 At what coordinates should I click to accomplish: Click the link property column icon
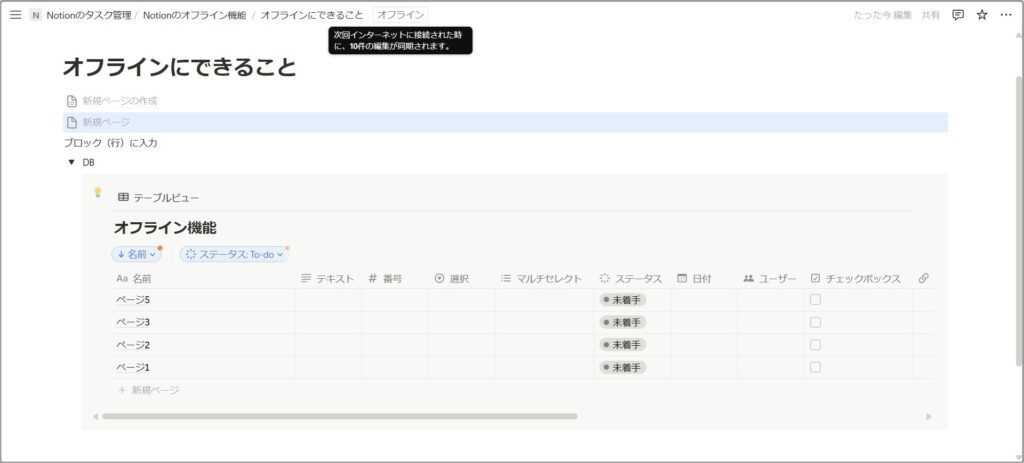pos(923,278)
